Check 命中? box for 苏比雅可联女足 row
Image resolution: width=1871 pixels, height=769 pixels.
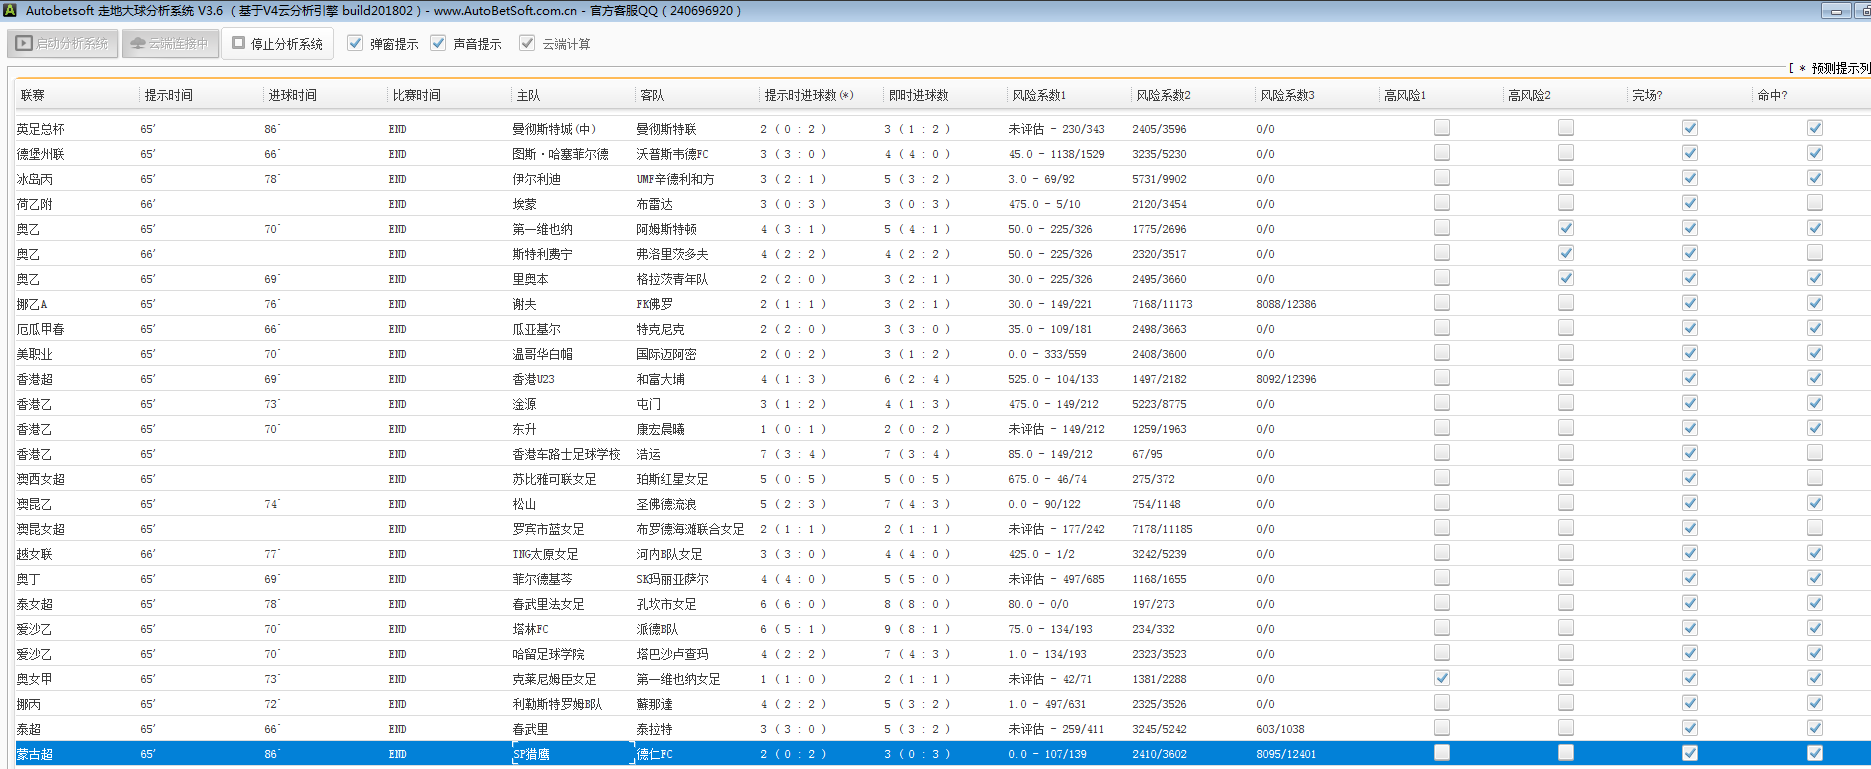click(1815, 478)
